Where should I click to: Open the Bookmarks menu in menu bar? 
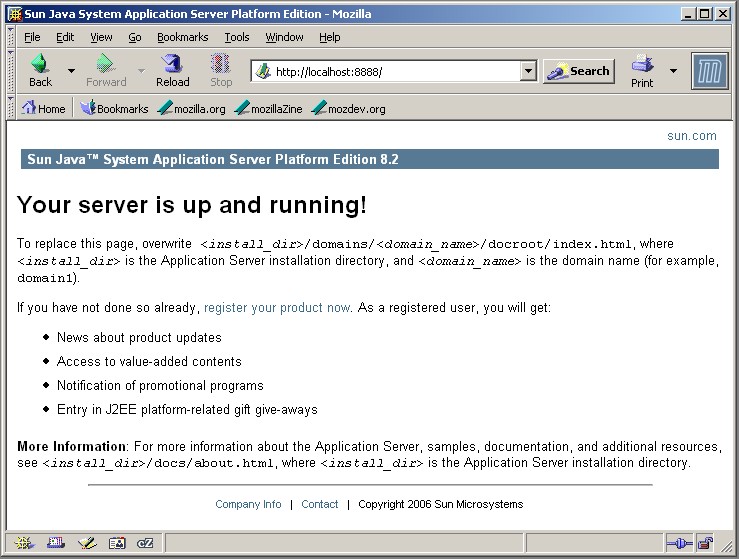[x=182, y=37]
